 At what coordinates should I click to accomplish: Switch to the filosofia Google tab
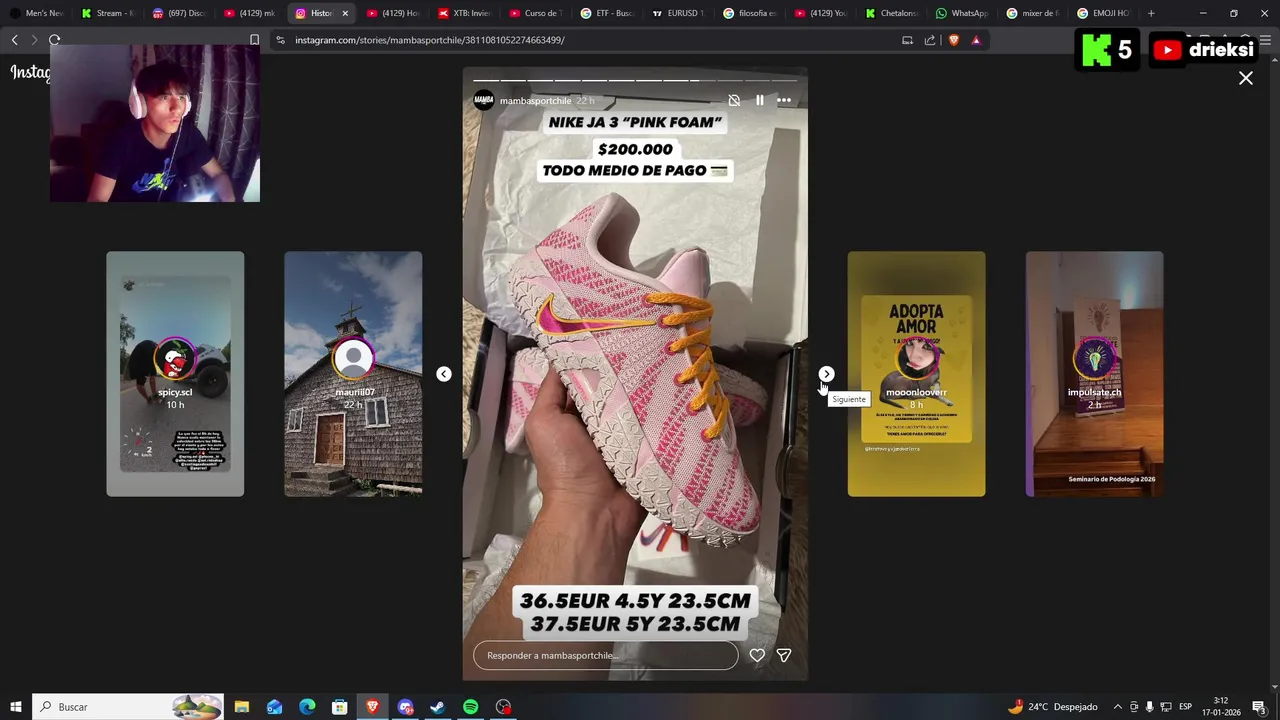pyautogui.click(x=749, y=13)
